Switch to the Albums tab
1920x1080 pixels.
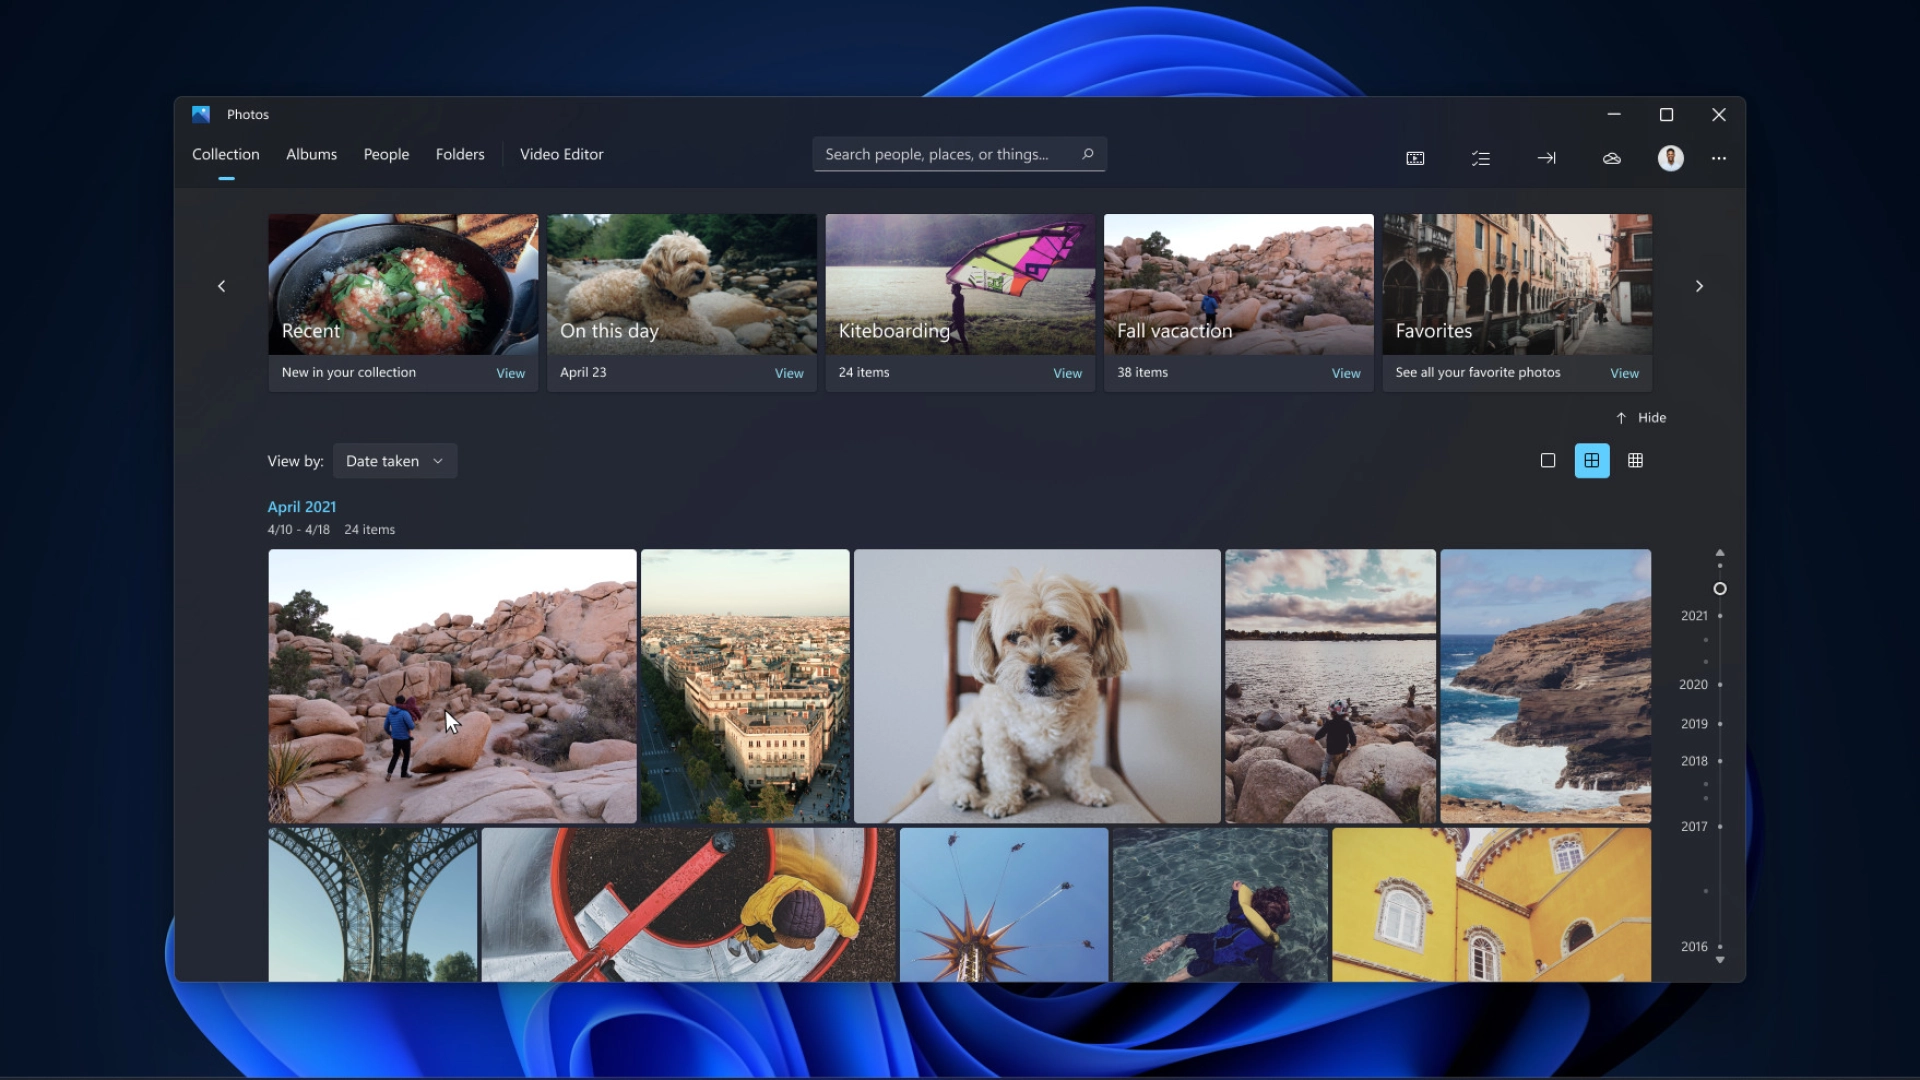[x=311, y=154]
